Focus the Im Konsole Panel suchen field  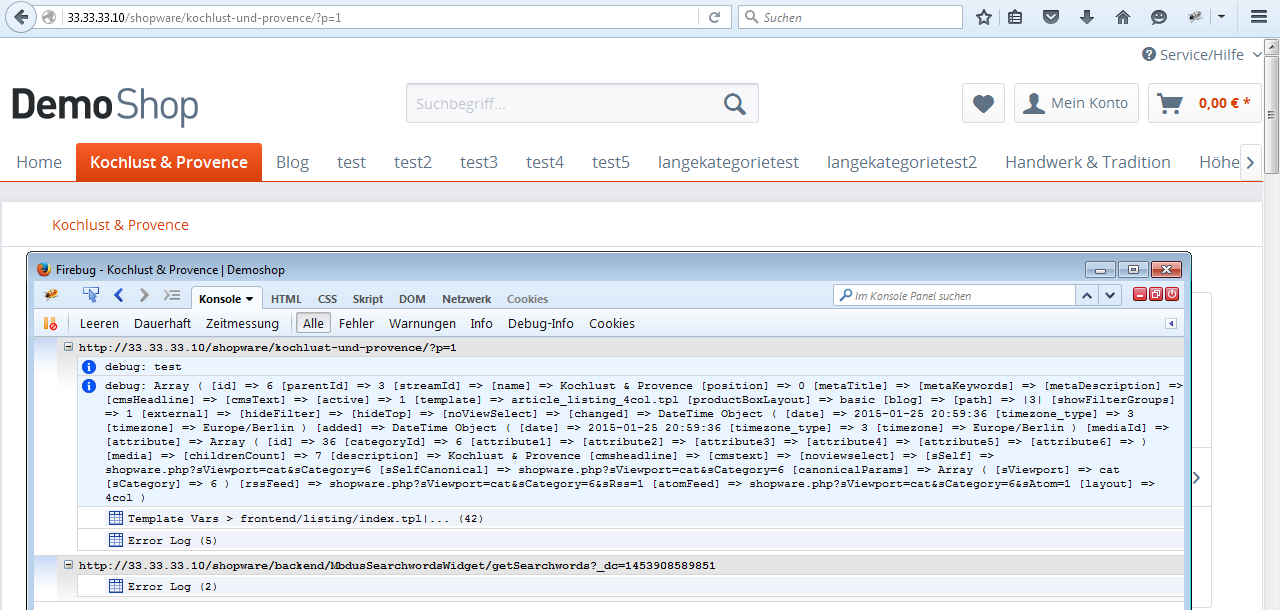coord(954,295)
